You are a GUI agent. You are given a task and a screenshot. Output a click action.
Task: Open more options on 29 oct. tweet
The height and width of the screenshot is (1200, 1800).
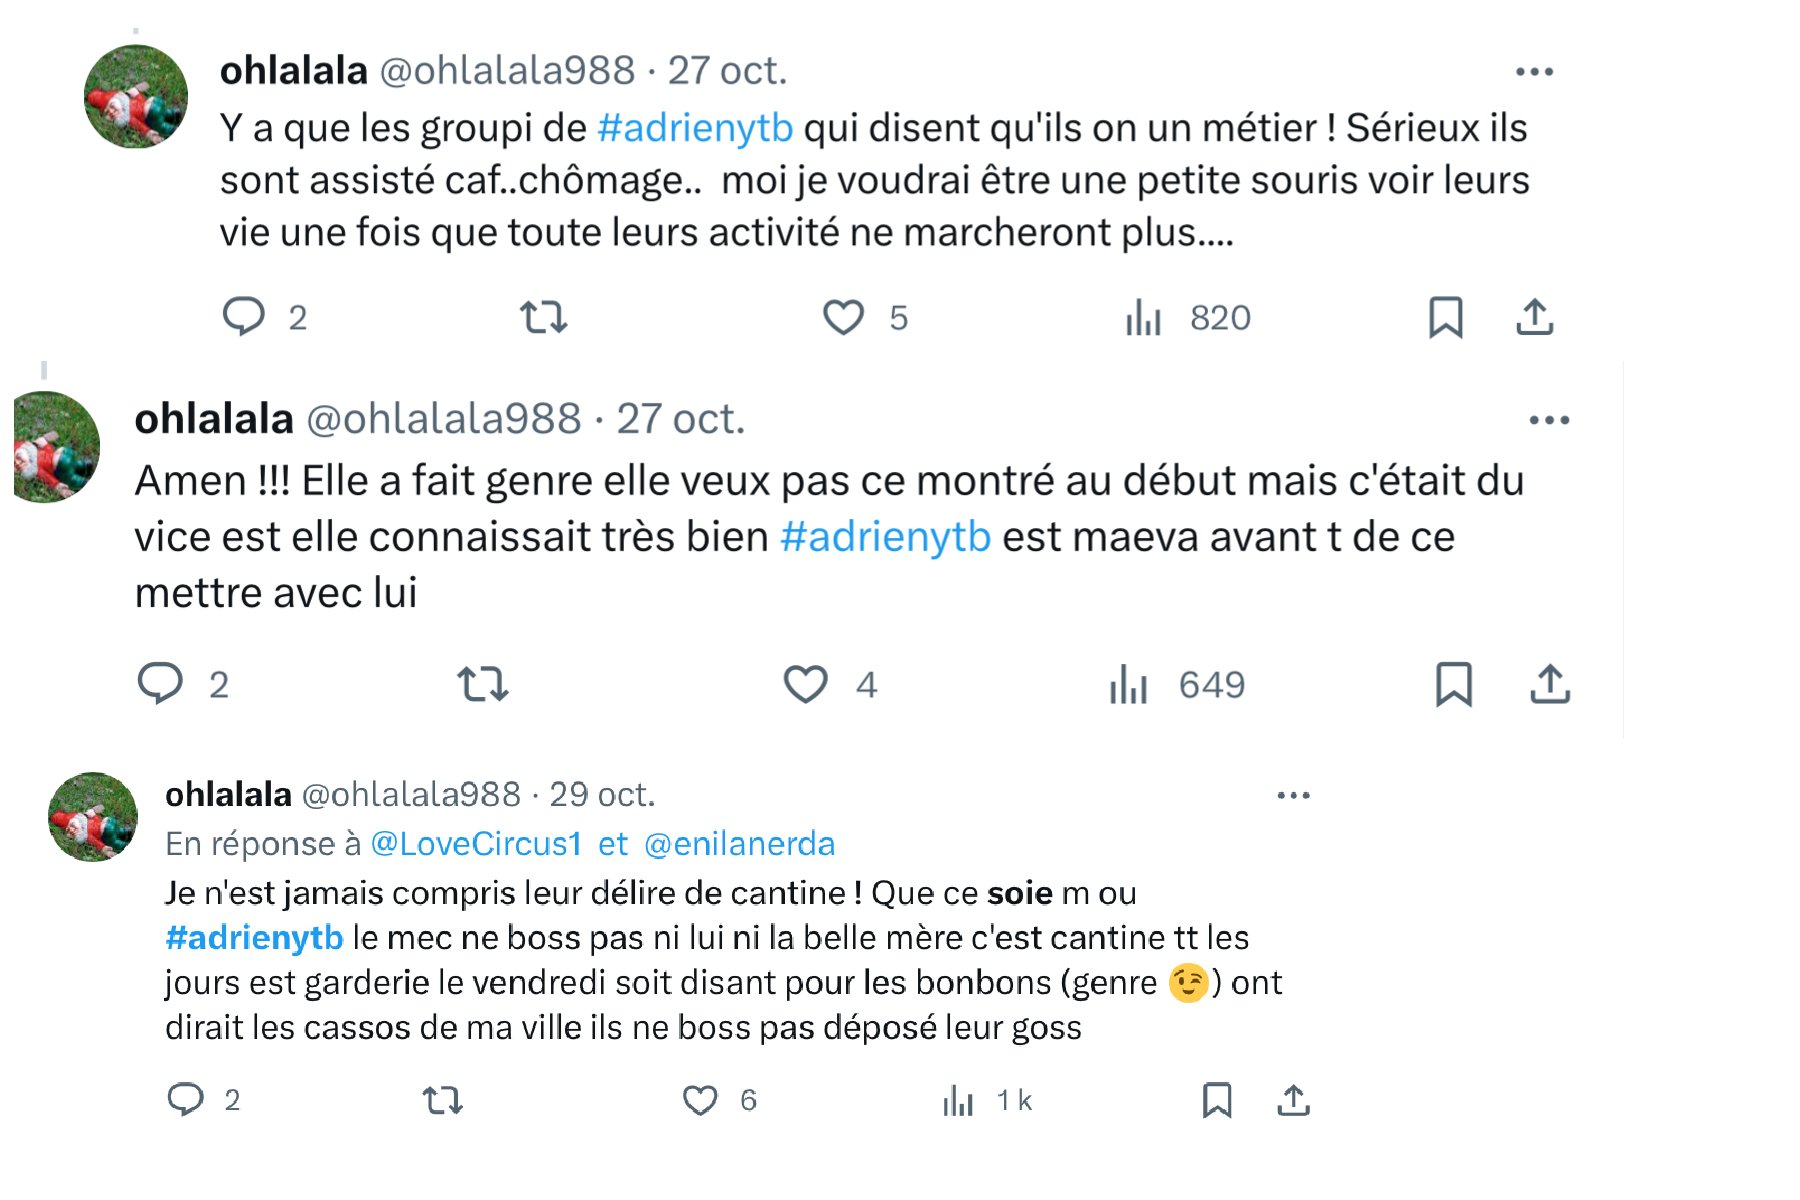[x=1293, y=796]
